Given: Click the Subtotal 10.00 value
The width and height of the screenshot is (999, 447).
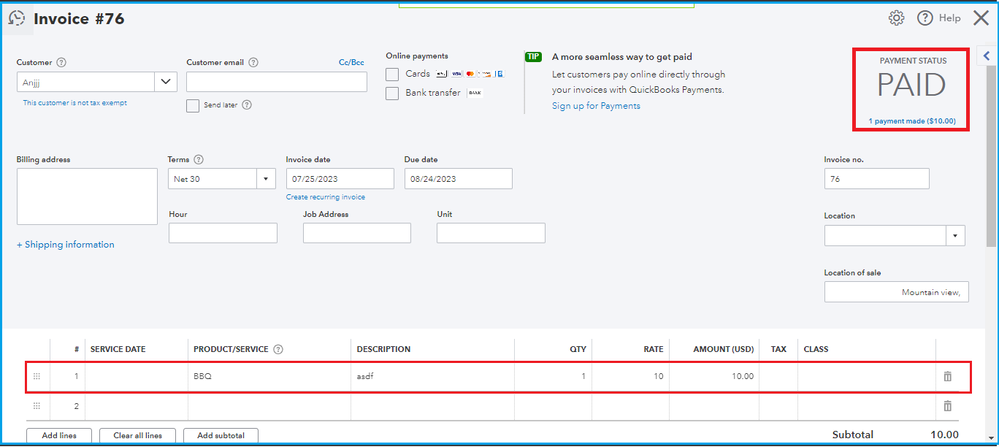Looking at the screenshot, I should (944, 435).
